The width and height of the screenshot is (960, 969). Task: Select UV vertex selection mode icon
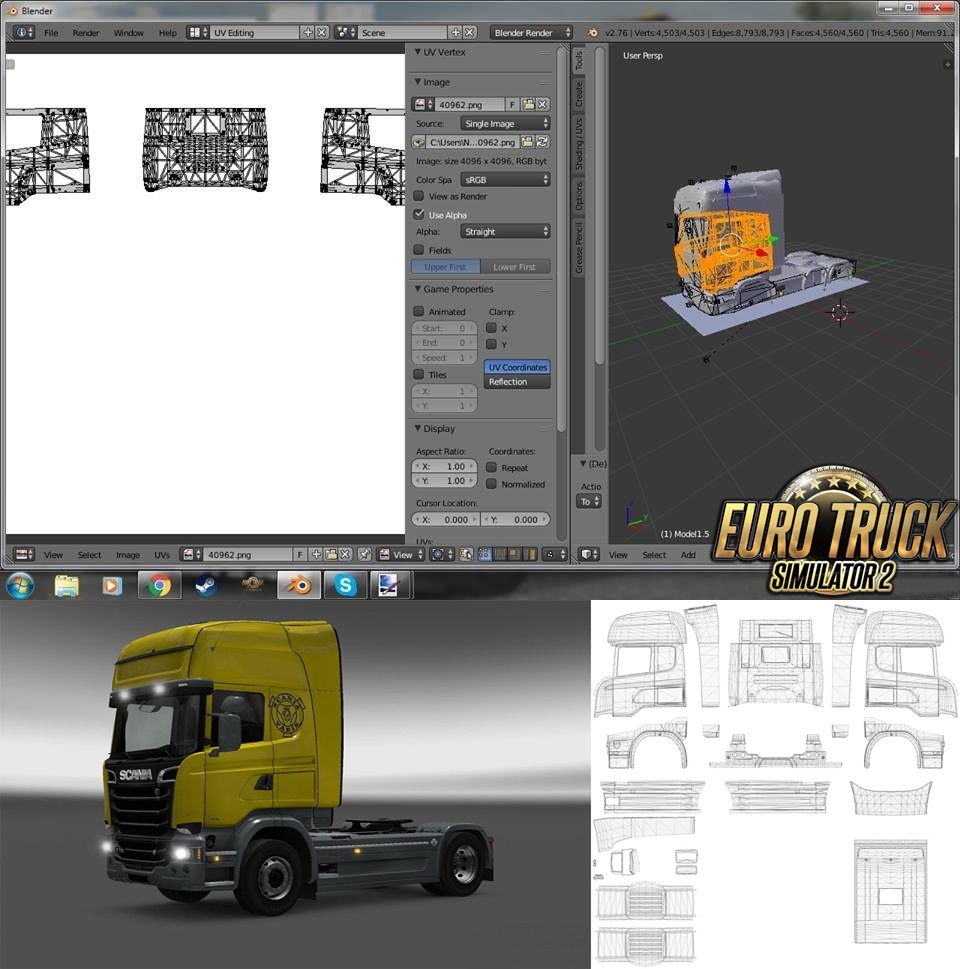coord(485,554)
